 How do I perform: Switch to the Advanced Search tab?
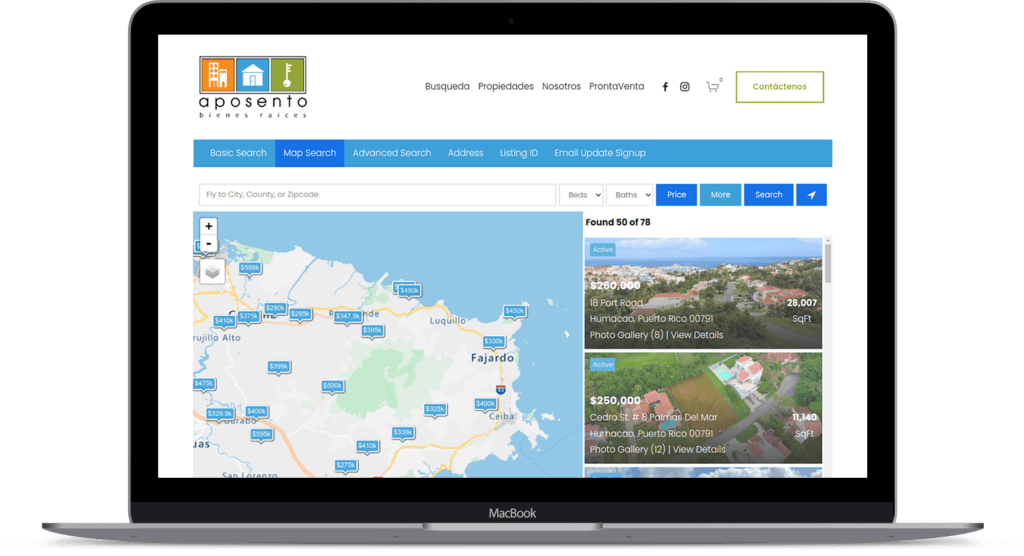pos(392,153)
